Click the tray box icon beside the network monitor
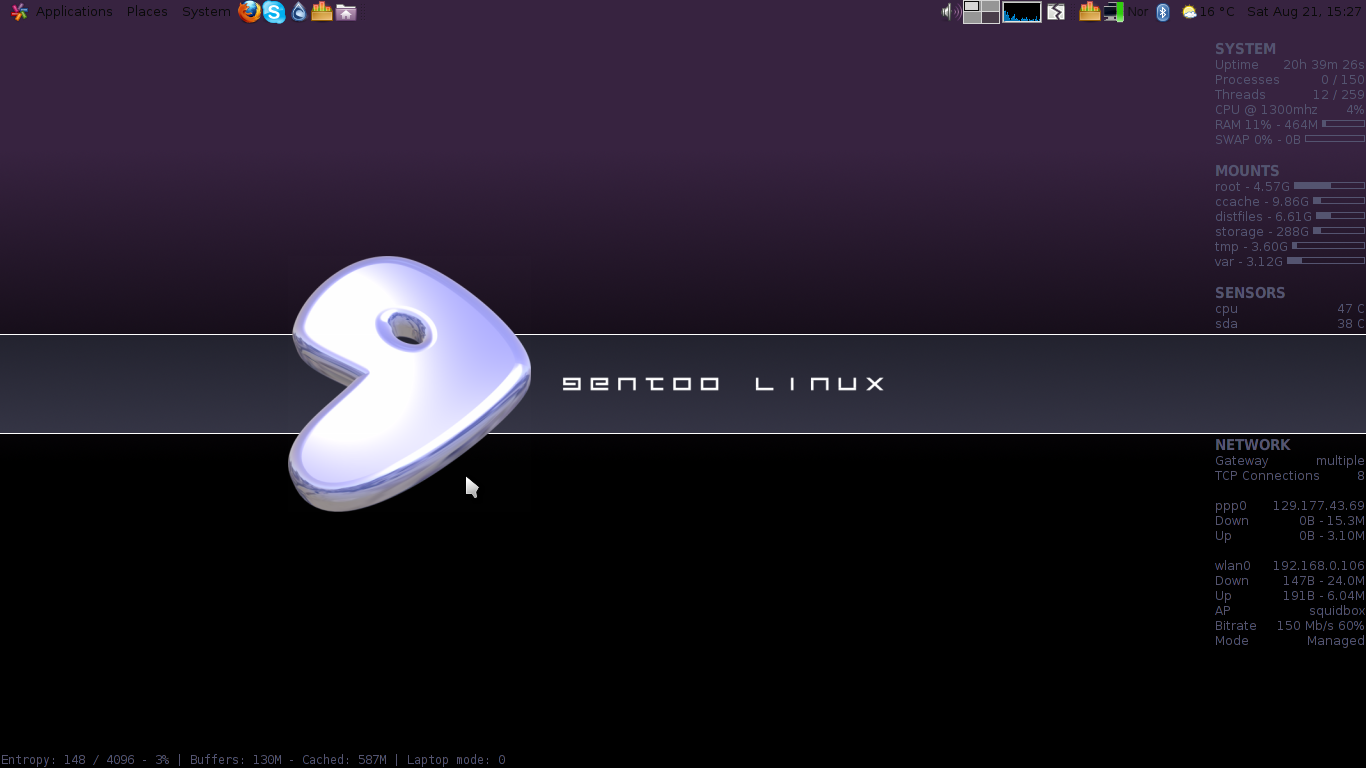The width and height of the screenshot is (1366, 768). (x=1090, y=12)
